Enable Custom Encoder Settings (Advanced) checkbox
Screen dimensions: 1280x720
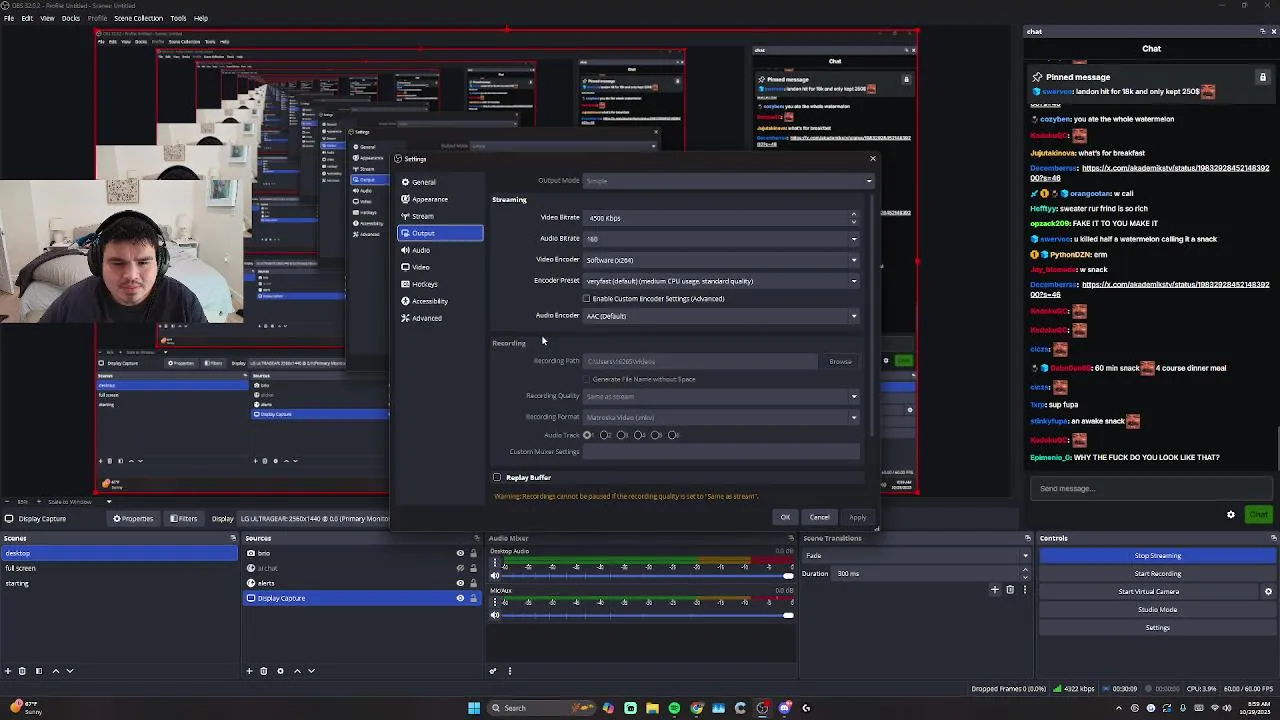(x=655, y=299)
